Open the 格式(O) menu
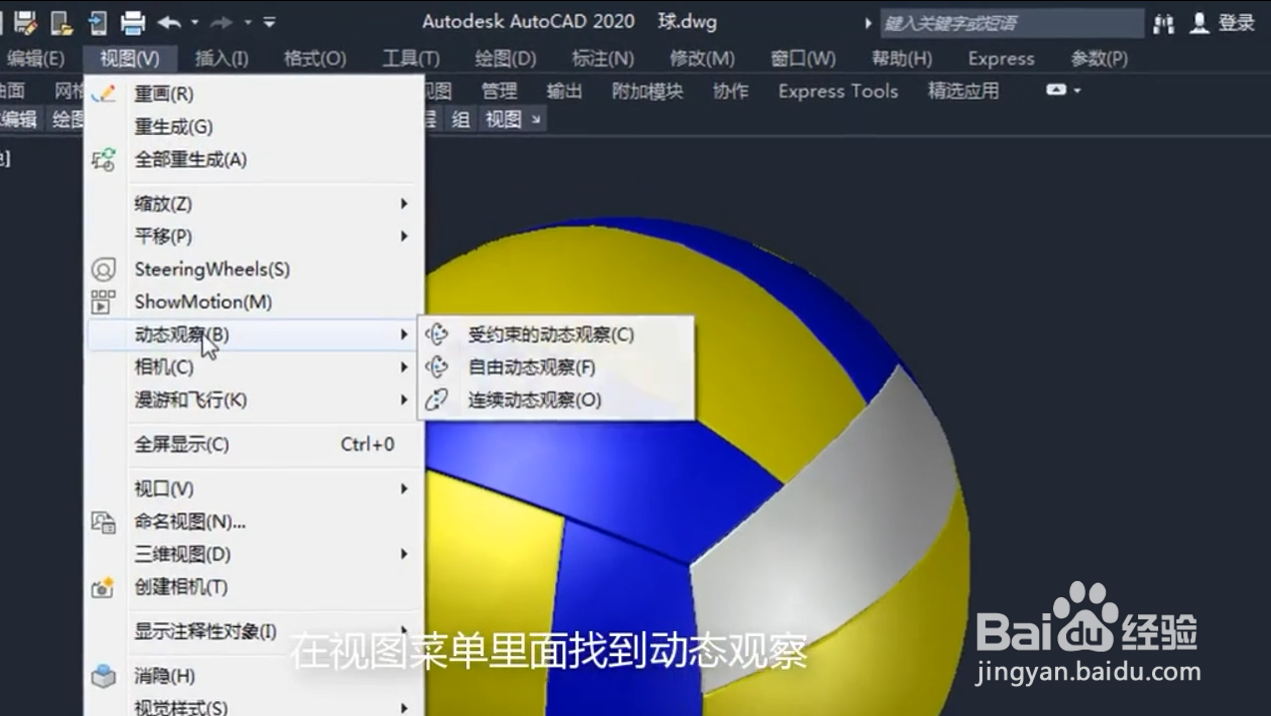 click(x=315, y=58)
